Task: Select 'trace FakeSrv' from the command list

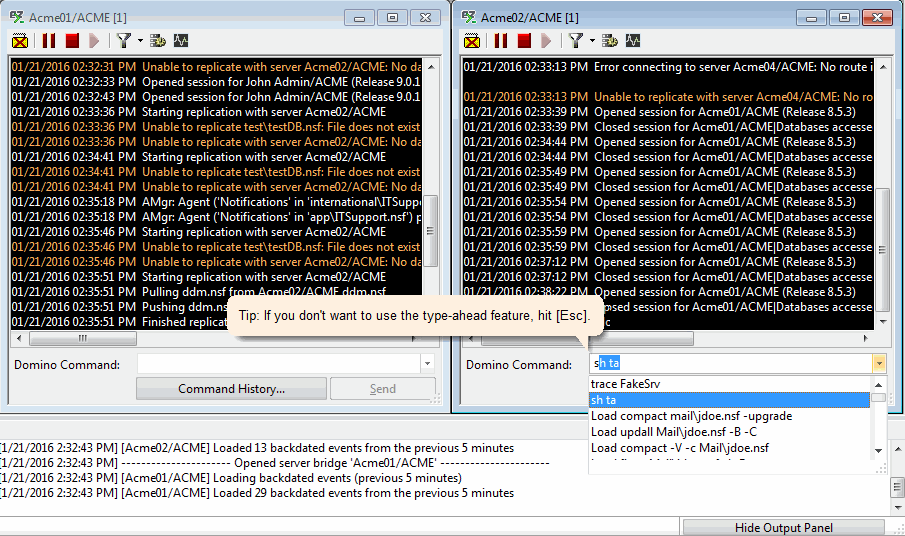Action: pyautogui.click(x=626, y=384)
